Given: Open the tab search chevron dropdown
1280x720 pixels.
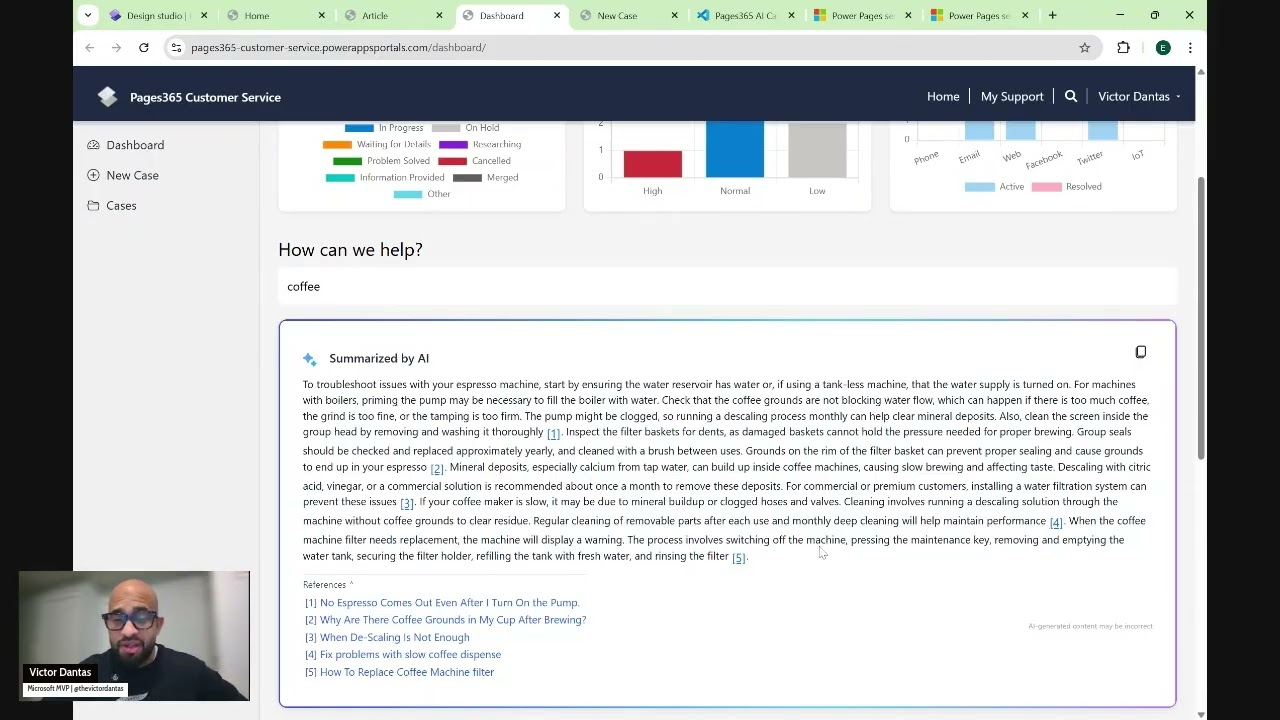Looking at the screenshot, I should [x=88, y=15].
